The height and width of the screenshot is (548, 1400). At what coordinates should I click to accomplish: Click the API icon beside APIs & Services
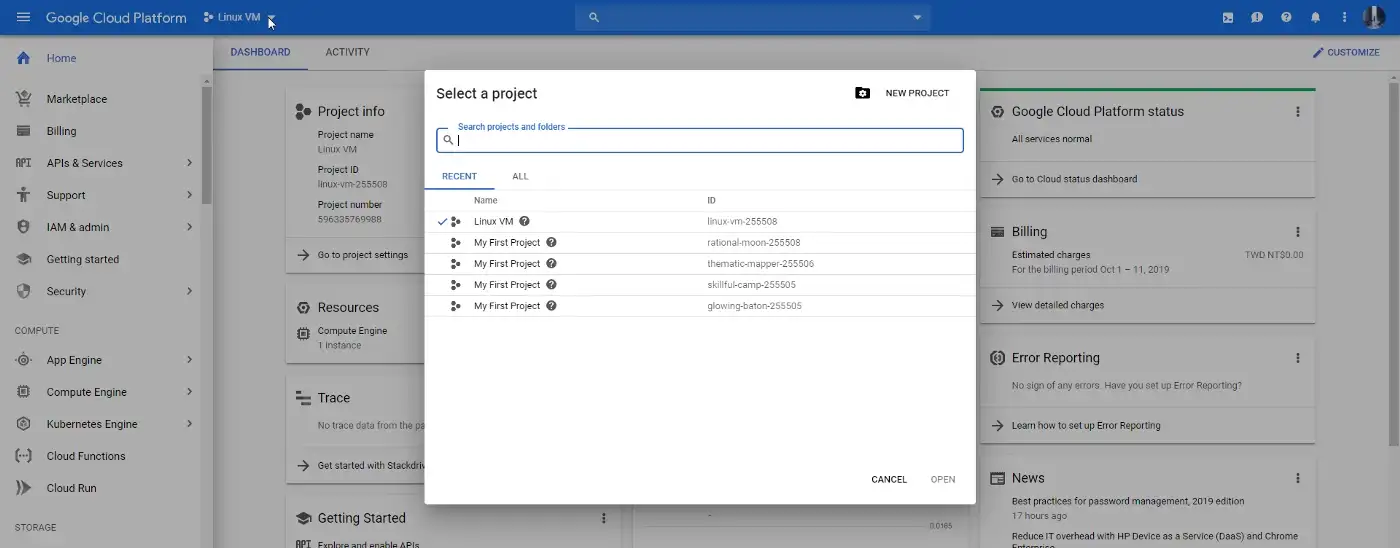(23, 163)
